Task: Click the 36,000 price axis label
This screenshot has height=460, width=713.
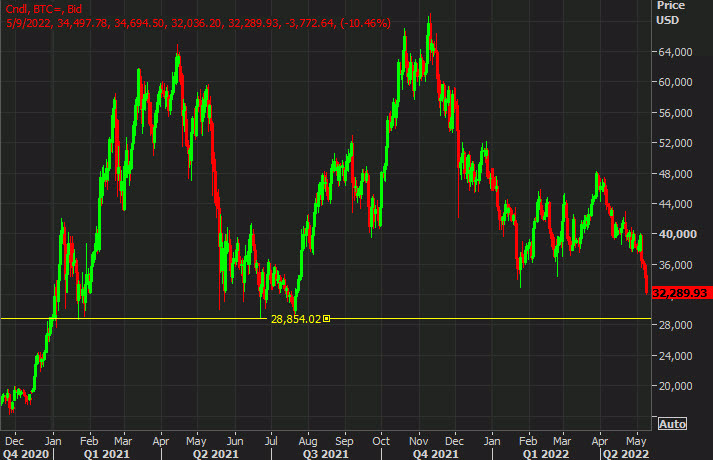Action: (675, 265)
